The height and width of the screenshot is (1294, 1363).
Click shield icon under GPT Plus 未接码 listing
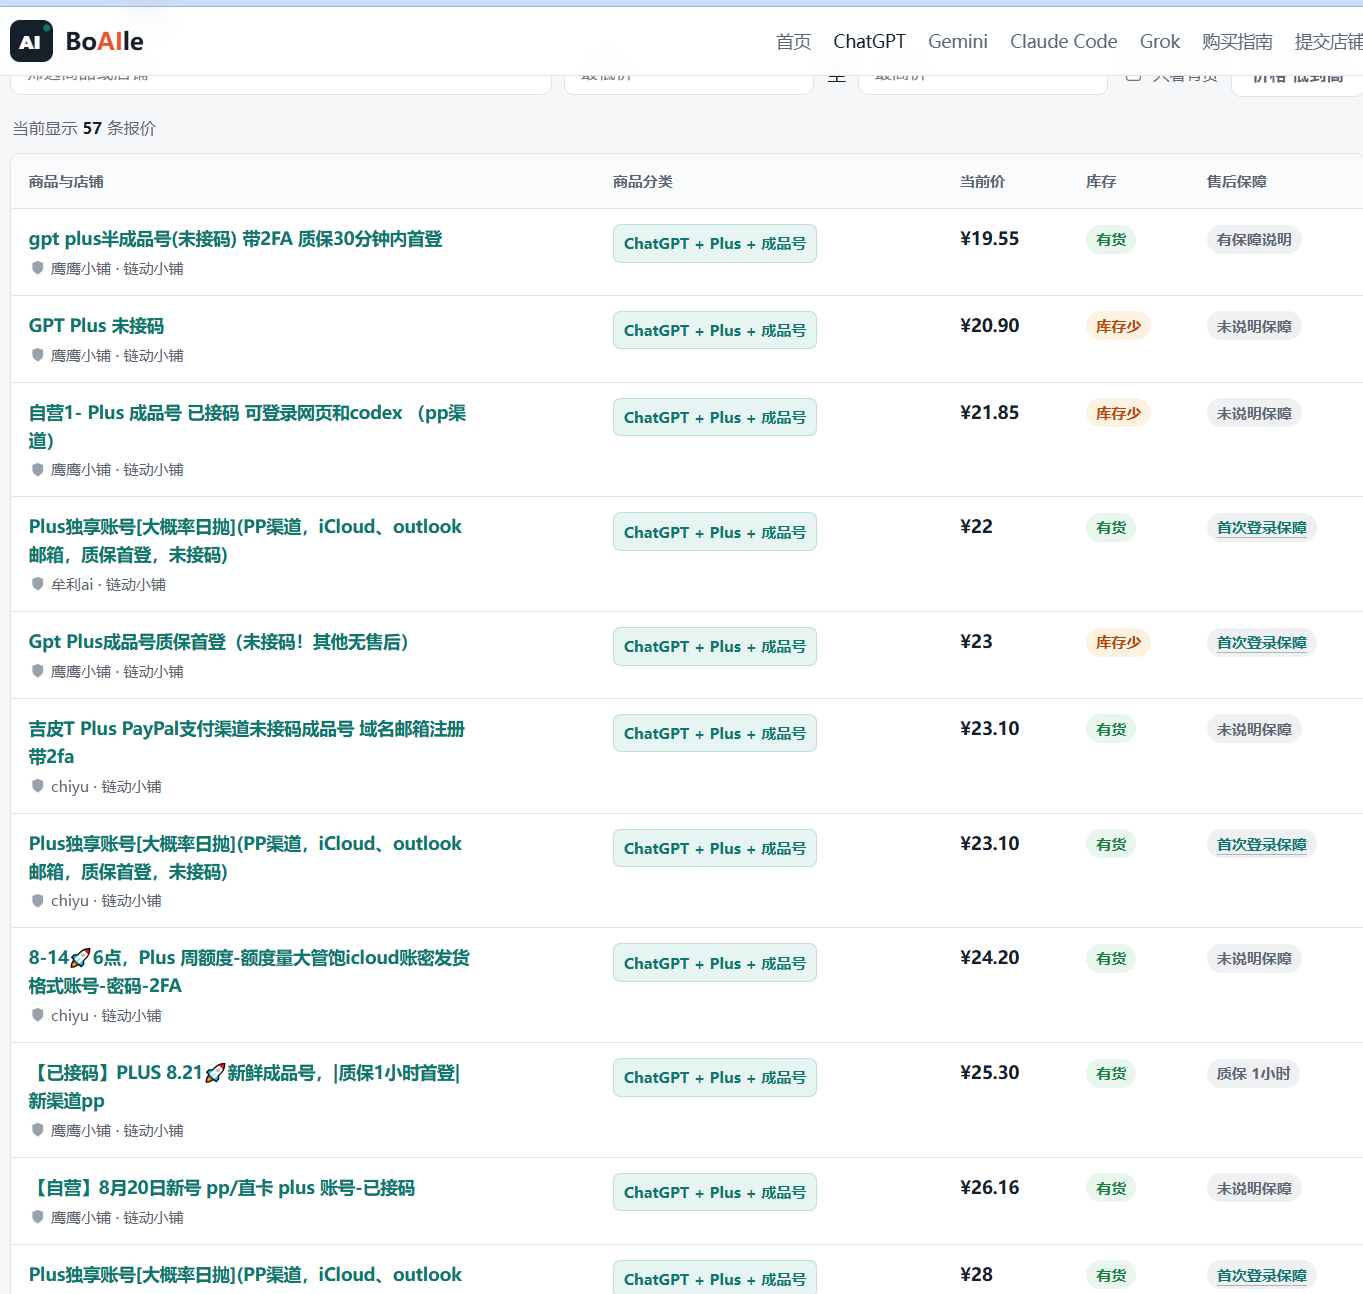pos(38,355)
